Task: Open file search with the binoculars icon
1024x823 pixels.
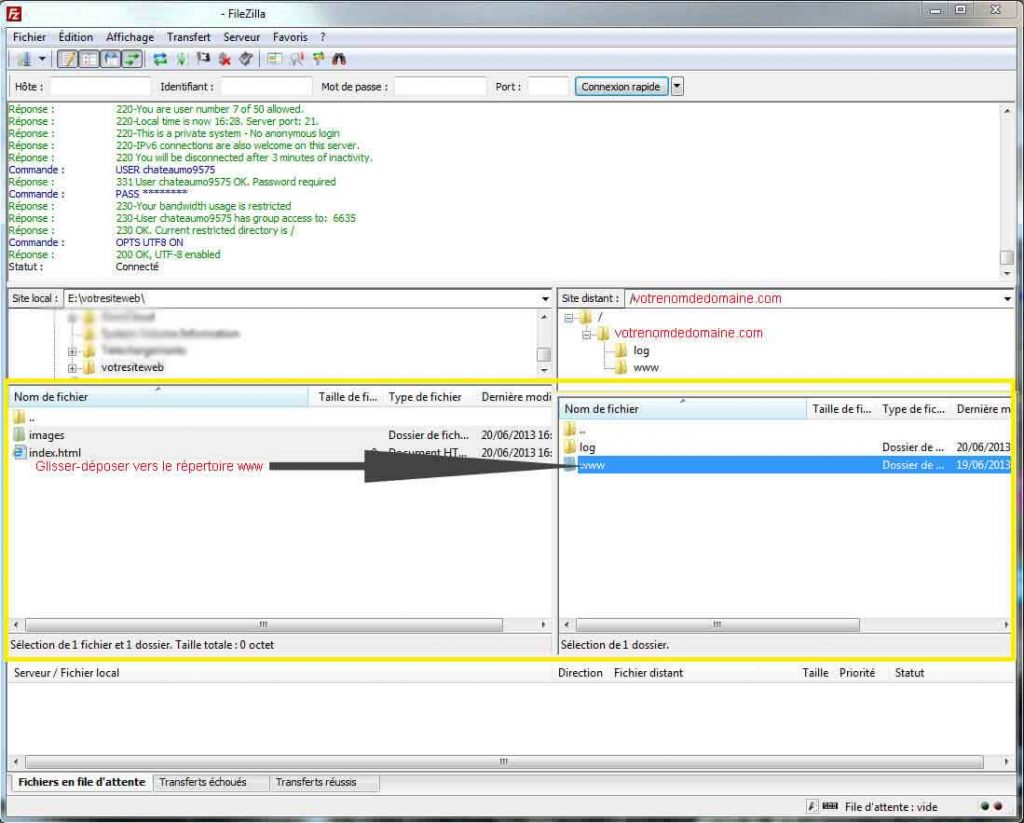Action: (x=340, y=59)
